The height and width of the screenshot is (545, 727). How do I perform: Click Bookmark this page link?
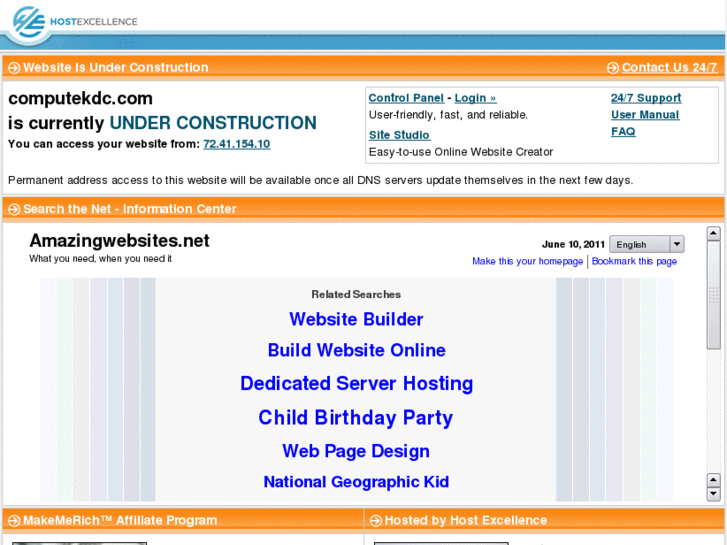coord(634,261)
